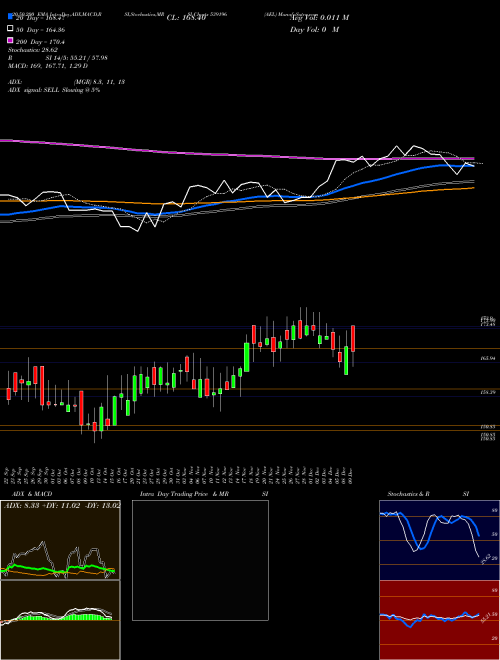The width and height of the screenshot is (500, 660).
Task: Click the tall green candle before the last candle
Action: [346, 360]
